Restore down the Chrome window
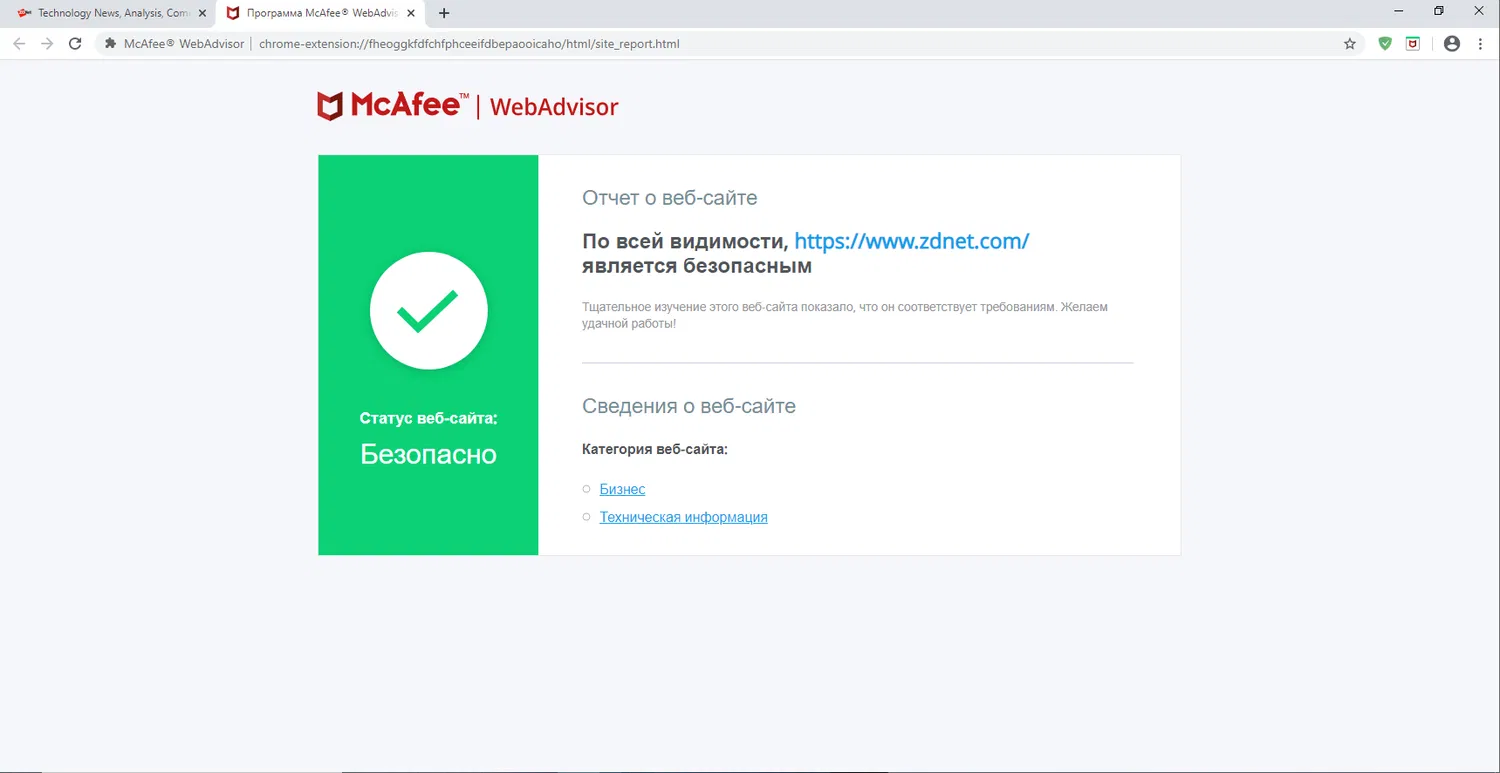The image size is (1500, 773). [x=1439, y=11]
